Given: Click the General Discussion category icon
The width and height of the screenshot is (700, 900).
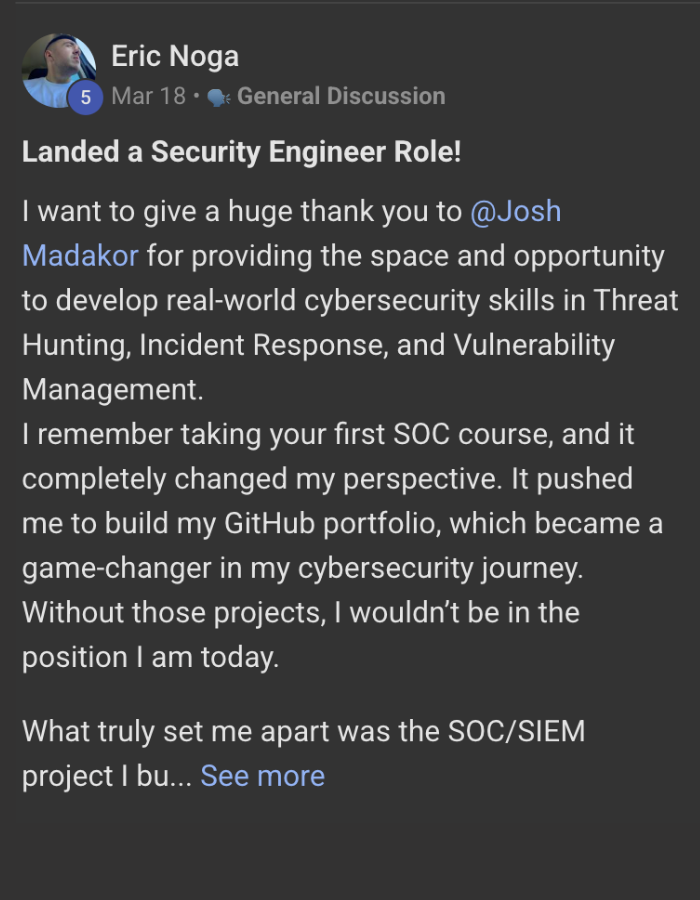Looking at the screenshot, I should click(219, 97).
